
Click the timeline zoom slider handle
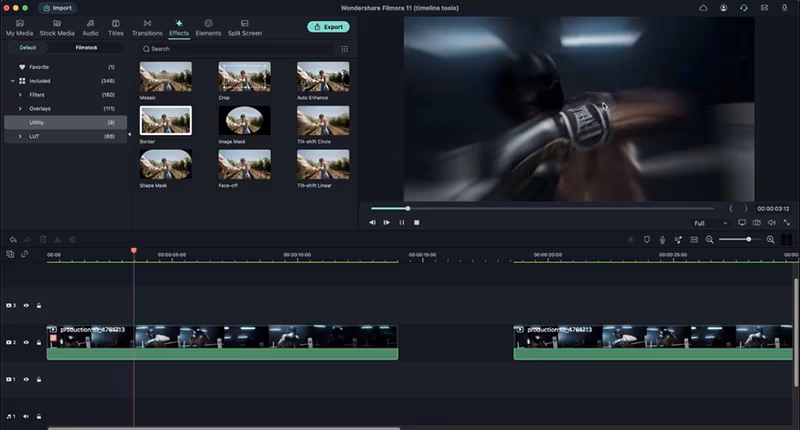(748, 239)
